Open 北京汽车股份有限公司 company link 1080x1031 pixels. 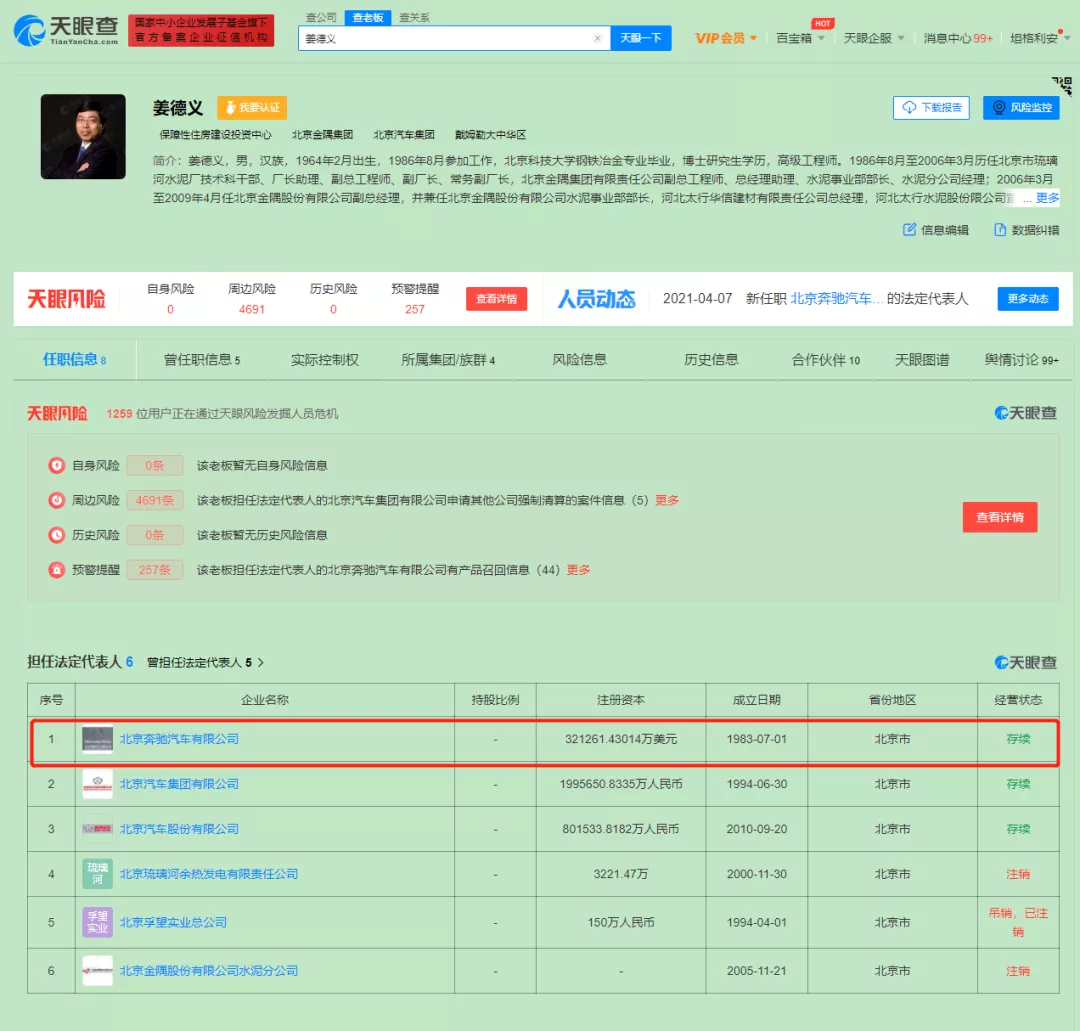pos(179,829)
